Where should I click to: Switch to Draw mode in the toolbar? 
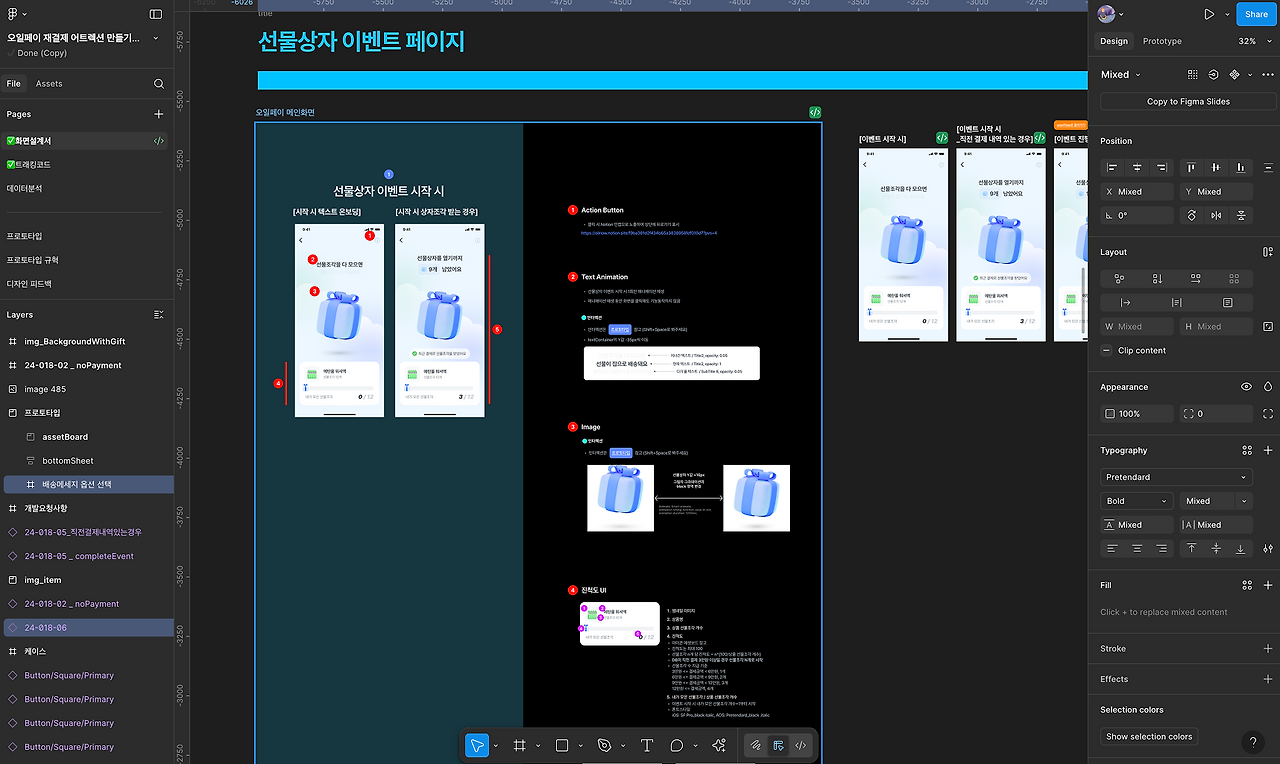pyautogui.click(x=756, y=745)
